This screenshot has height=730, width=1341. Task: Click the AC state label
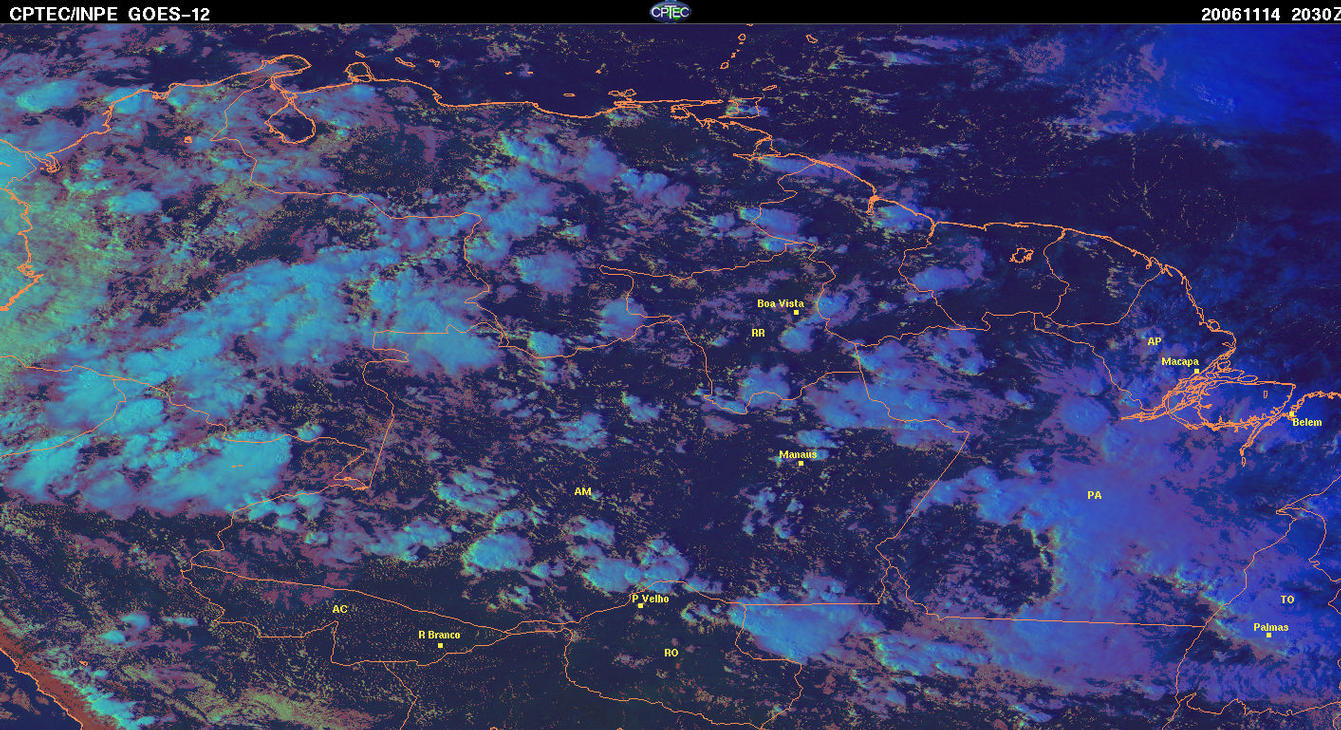point(340,609)
